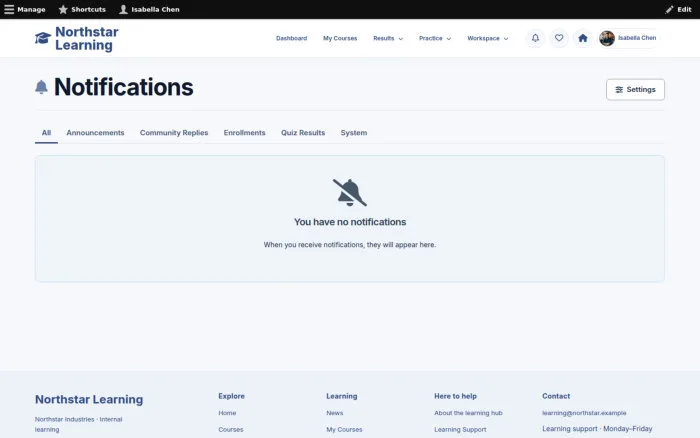
Task: Open Courses link in footer Explore
Action: (x=231, y=430)
